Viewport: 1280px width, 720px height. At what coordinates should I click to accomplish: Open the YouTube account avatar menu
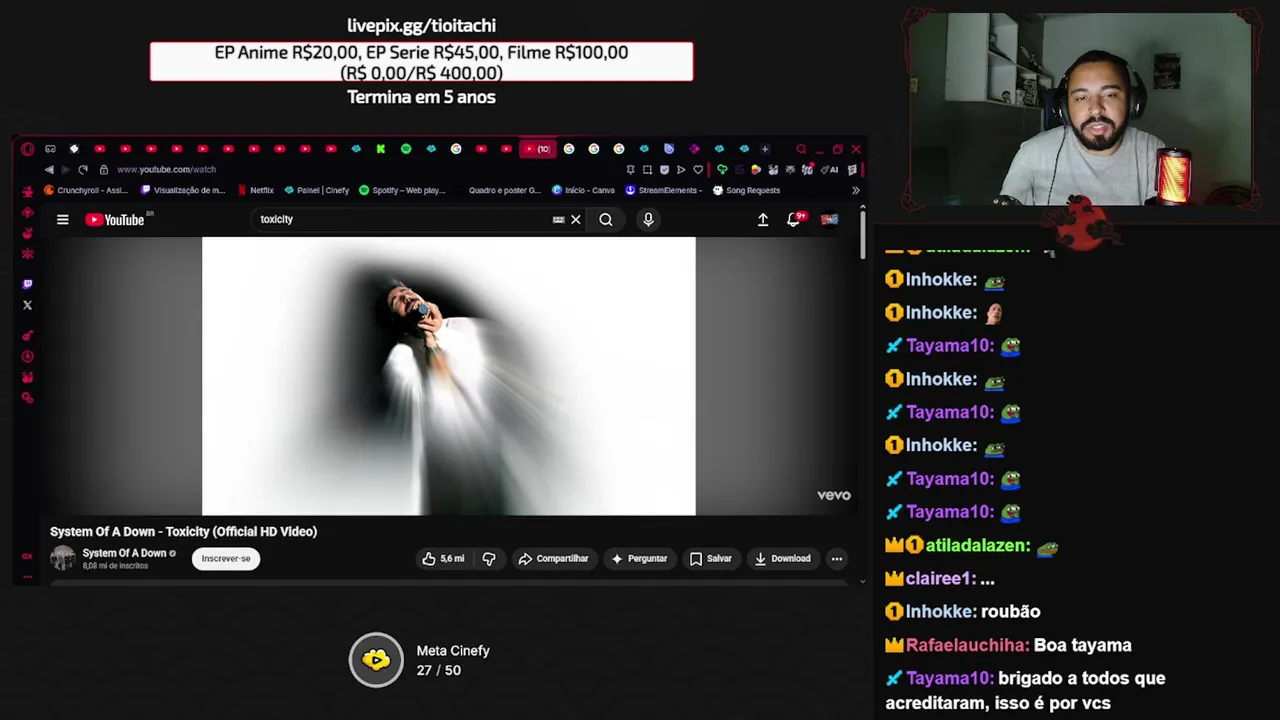click(x=829, y=219)
